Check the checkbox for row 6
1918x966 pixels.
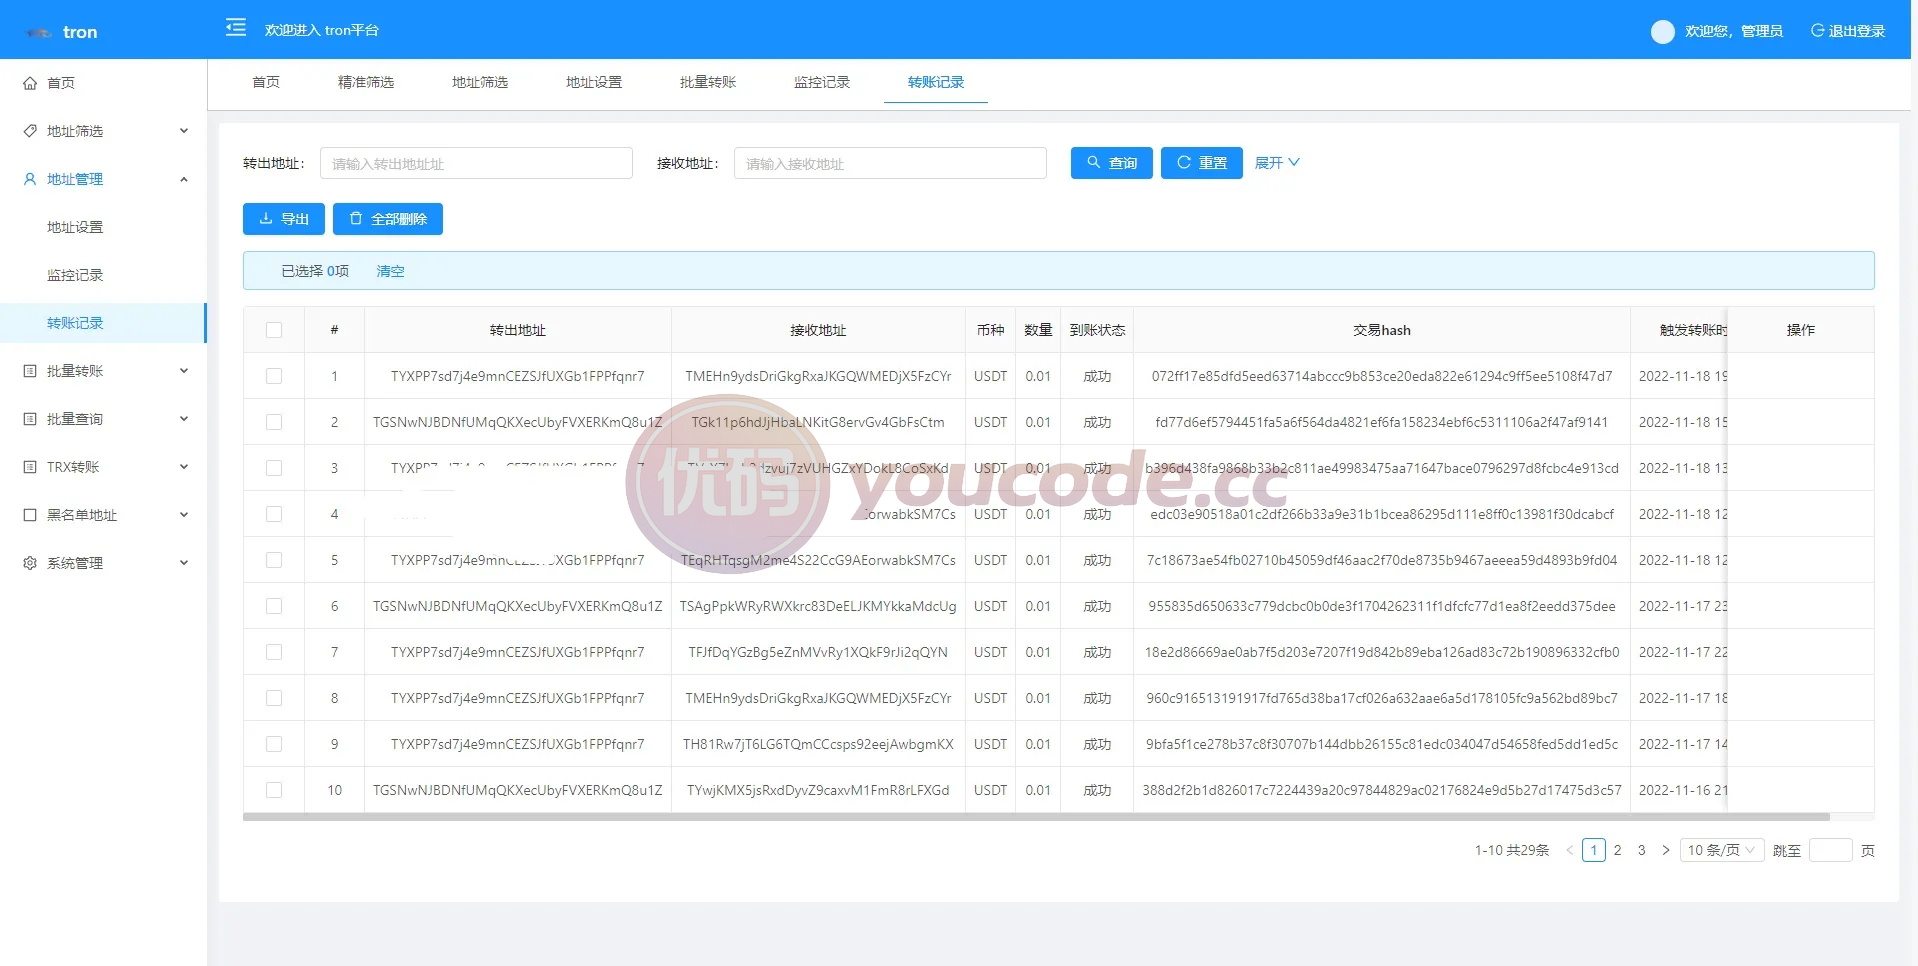tap(274, 606)
